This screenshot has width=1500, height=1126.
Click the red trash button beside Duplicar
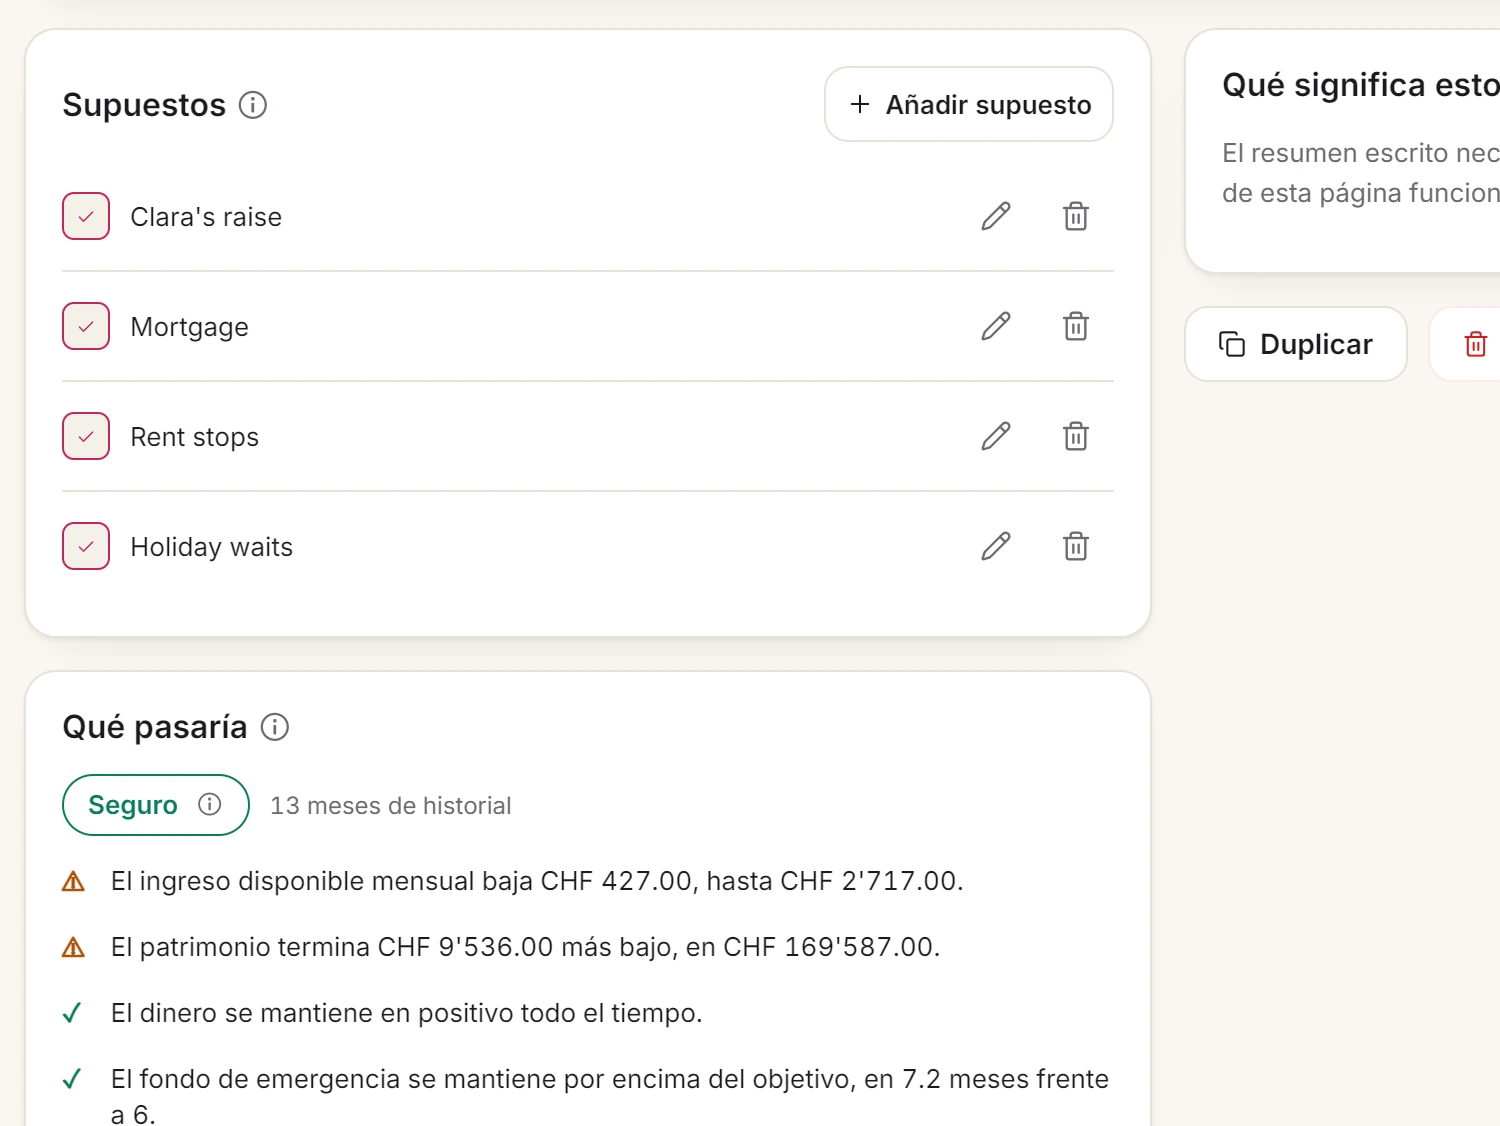pos(1475,344)
